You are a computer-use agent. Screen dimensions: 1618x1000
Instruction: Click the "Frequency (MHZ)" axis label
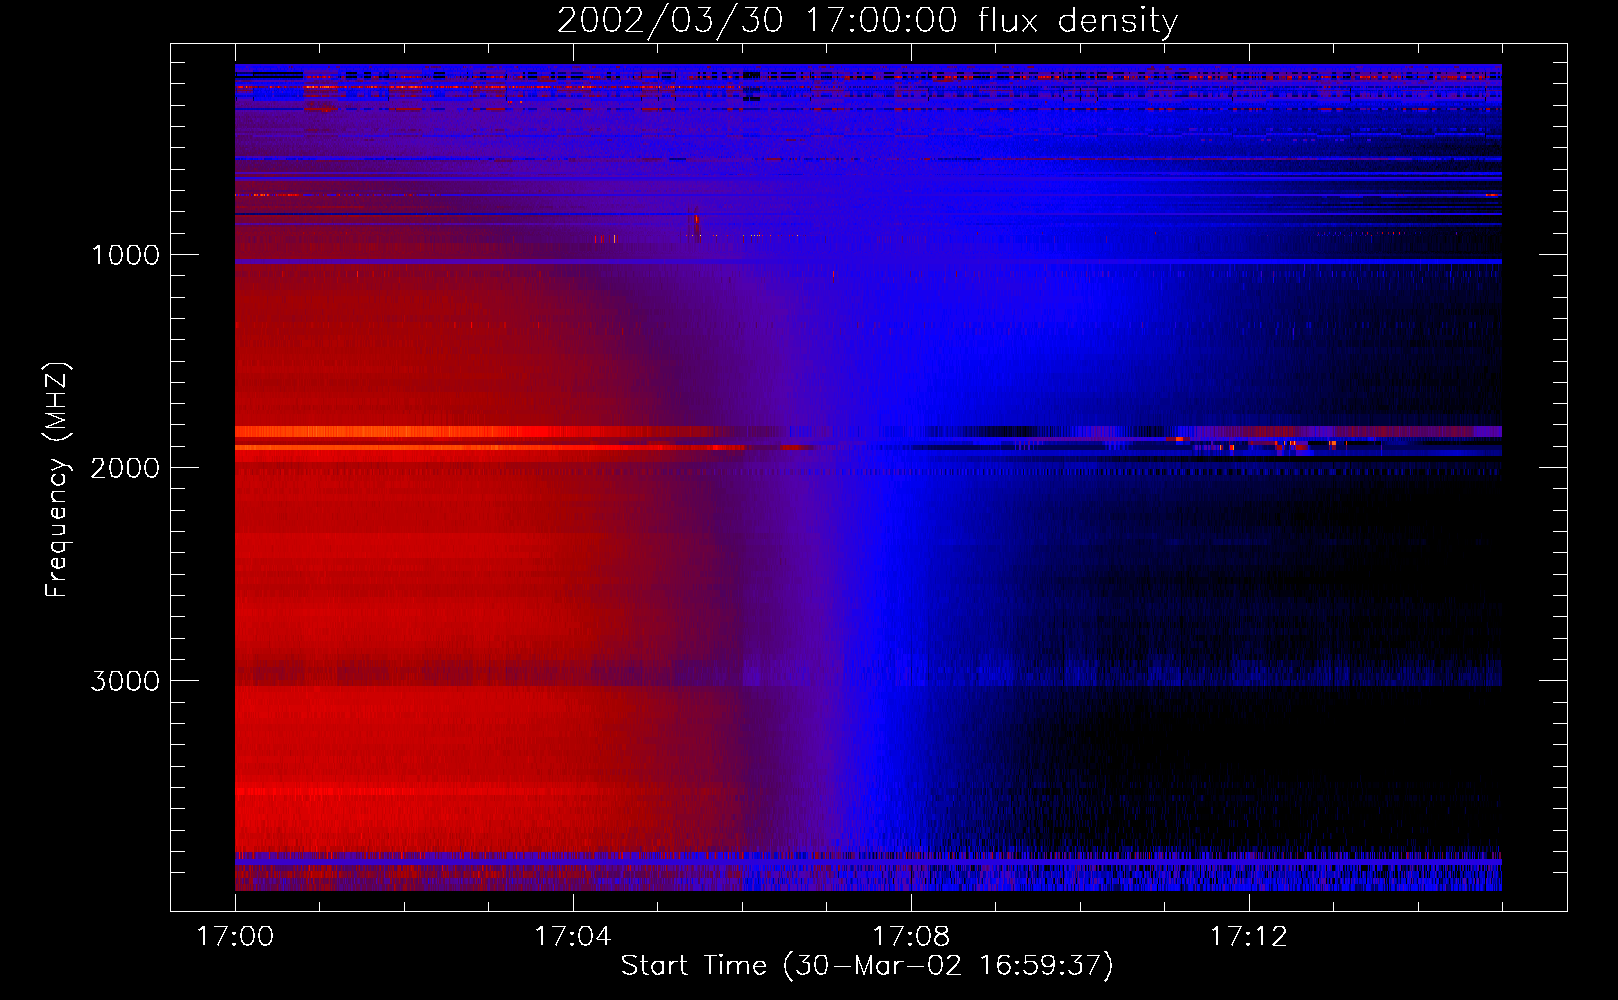point(57,480)
